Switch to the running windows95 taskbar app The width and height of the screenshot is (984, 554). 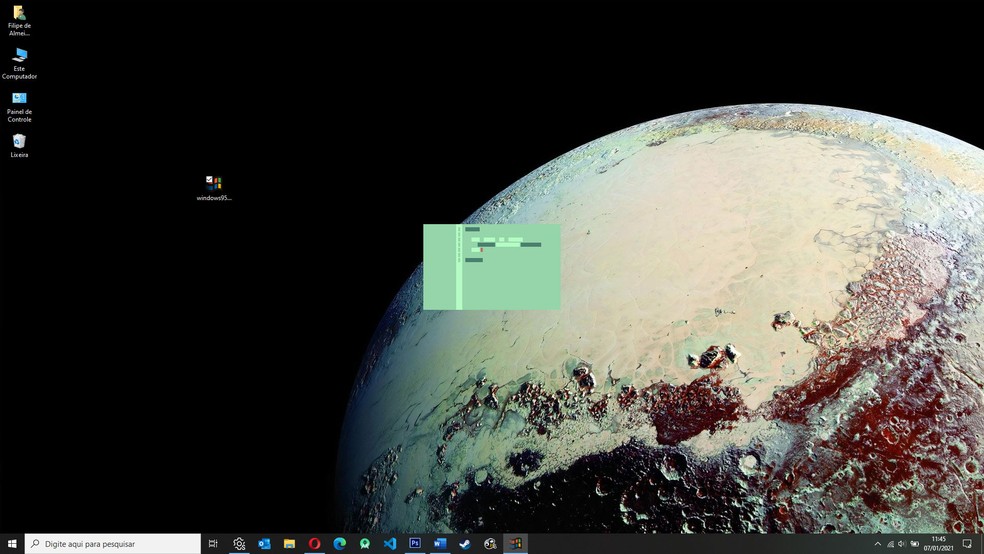coord(515,544)
